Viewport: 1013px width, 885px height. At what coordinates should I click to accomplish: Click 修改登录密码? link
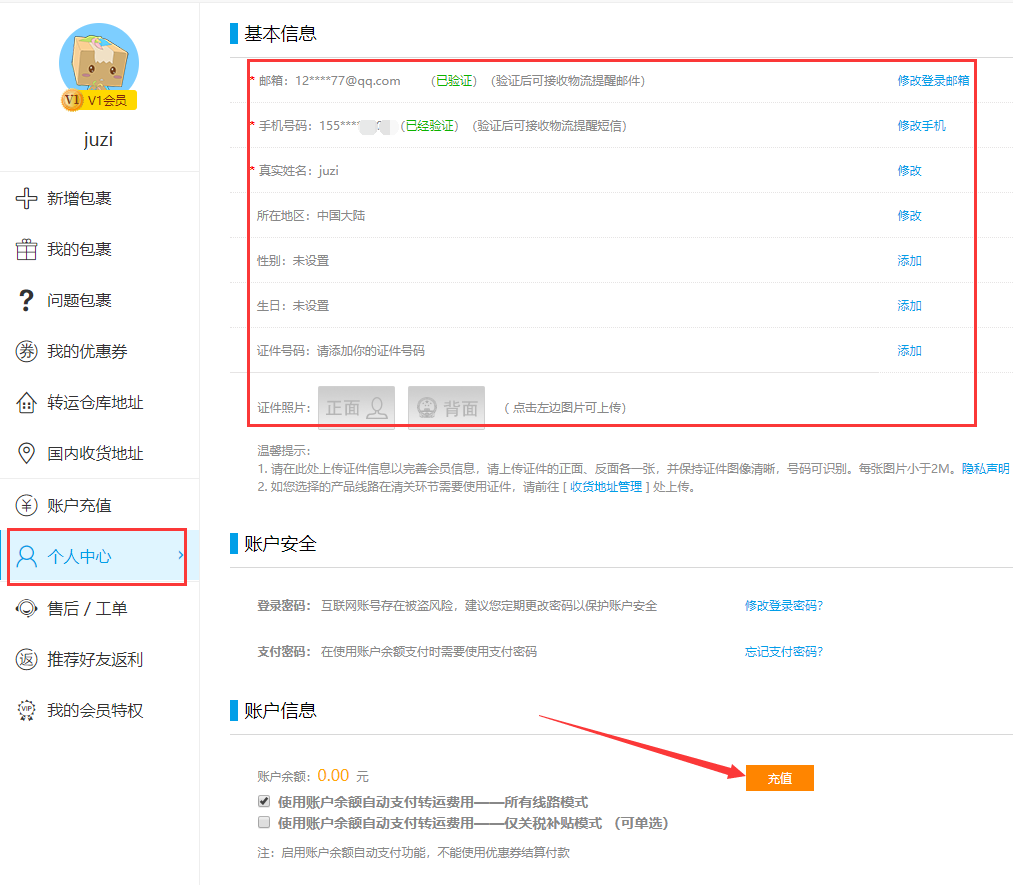point(784,606)
